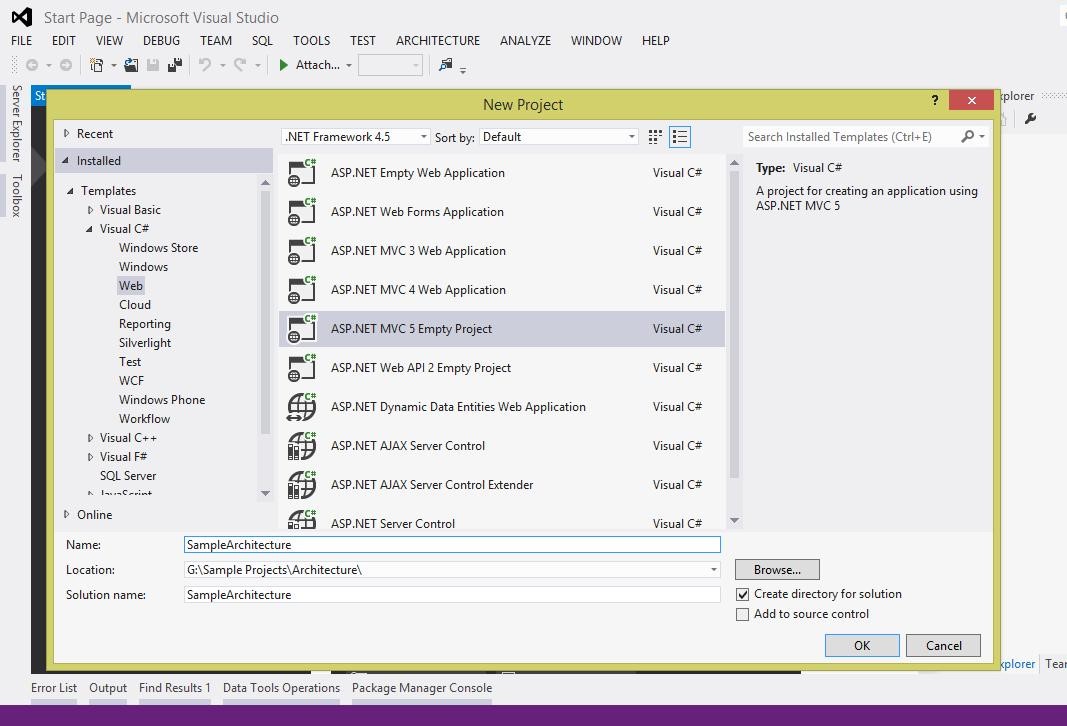Viewport: 1067px width, 726px height.
Task: Enable Add to source control
Action: (x=742, y=614)
